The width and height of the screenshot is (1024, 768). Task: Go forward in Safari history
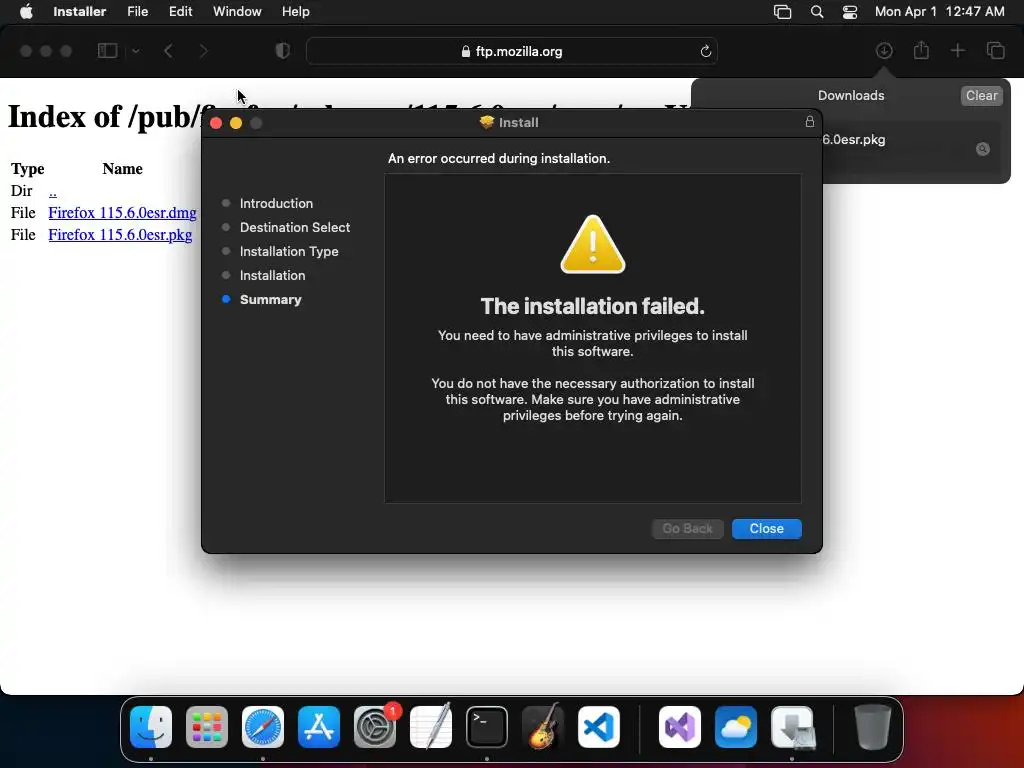click(x=203, y=51)
